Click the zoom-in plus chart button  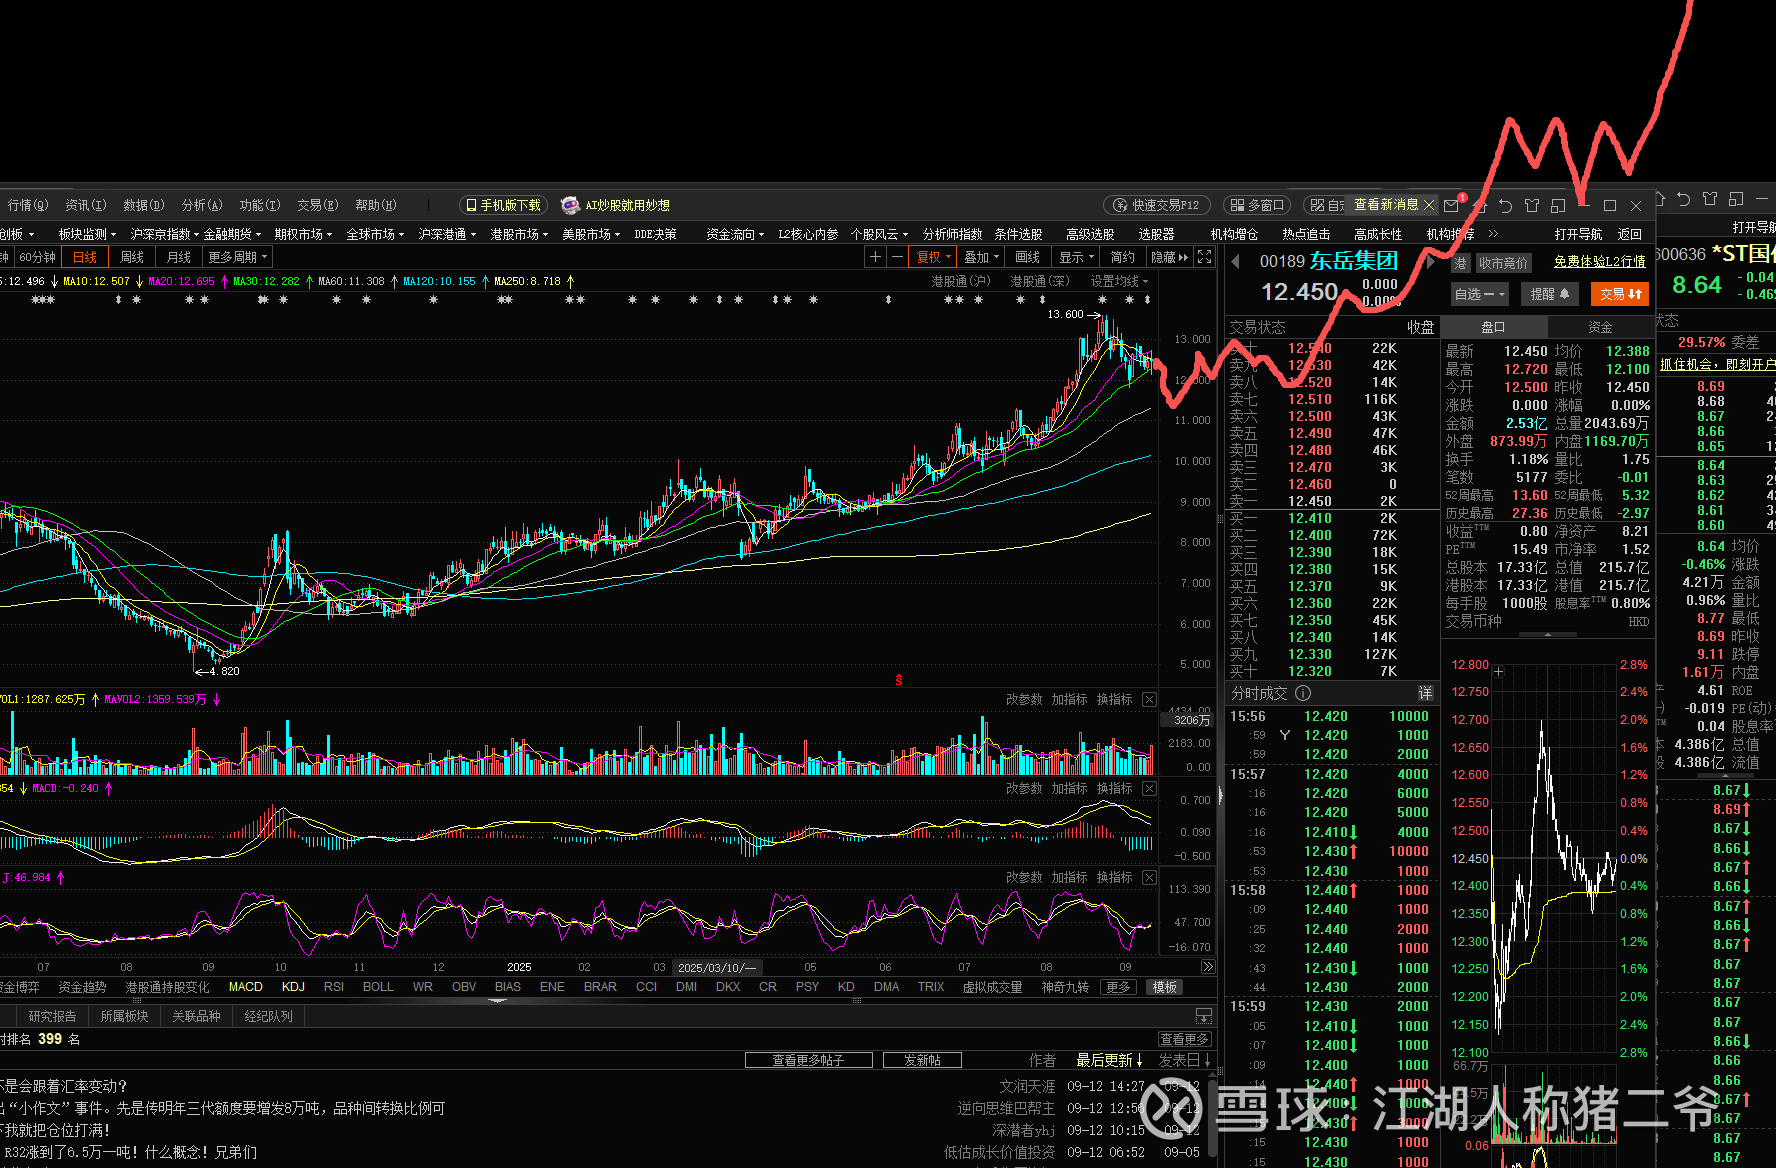pos(875,257)
